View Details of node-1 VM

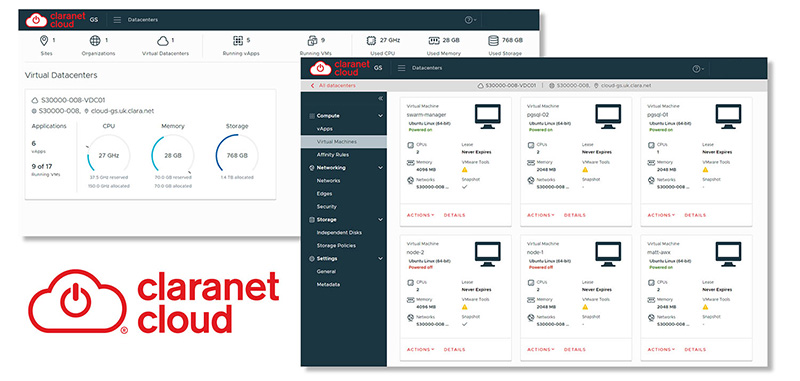point(575,350)
